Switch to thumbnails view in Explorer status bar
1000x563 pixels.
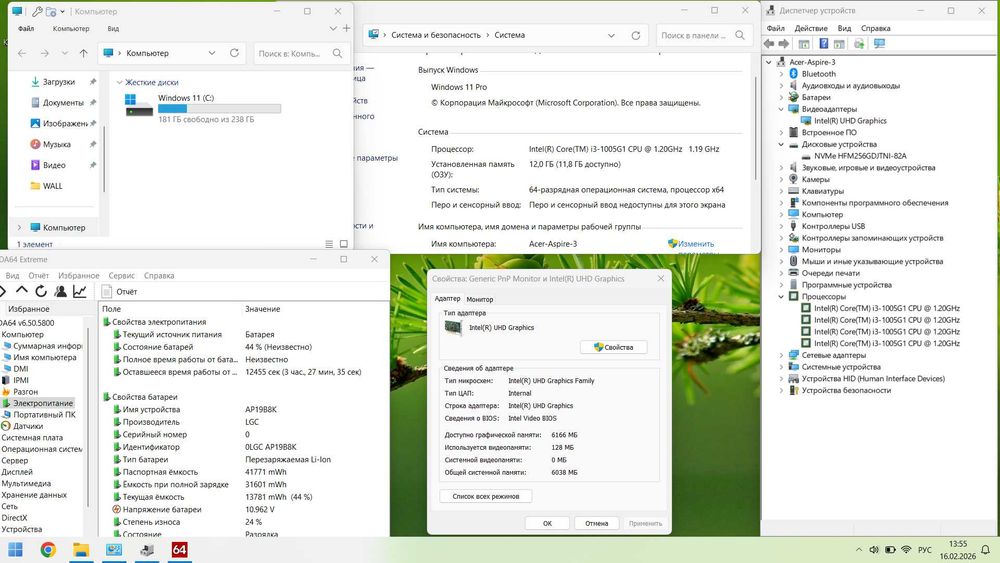click(344, 244)
